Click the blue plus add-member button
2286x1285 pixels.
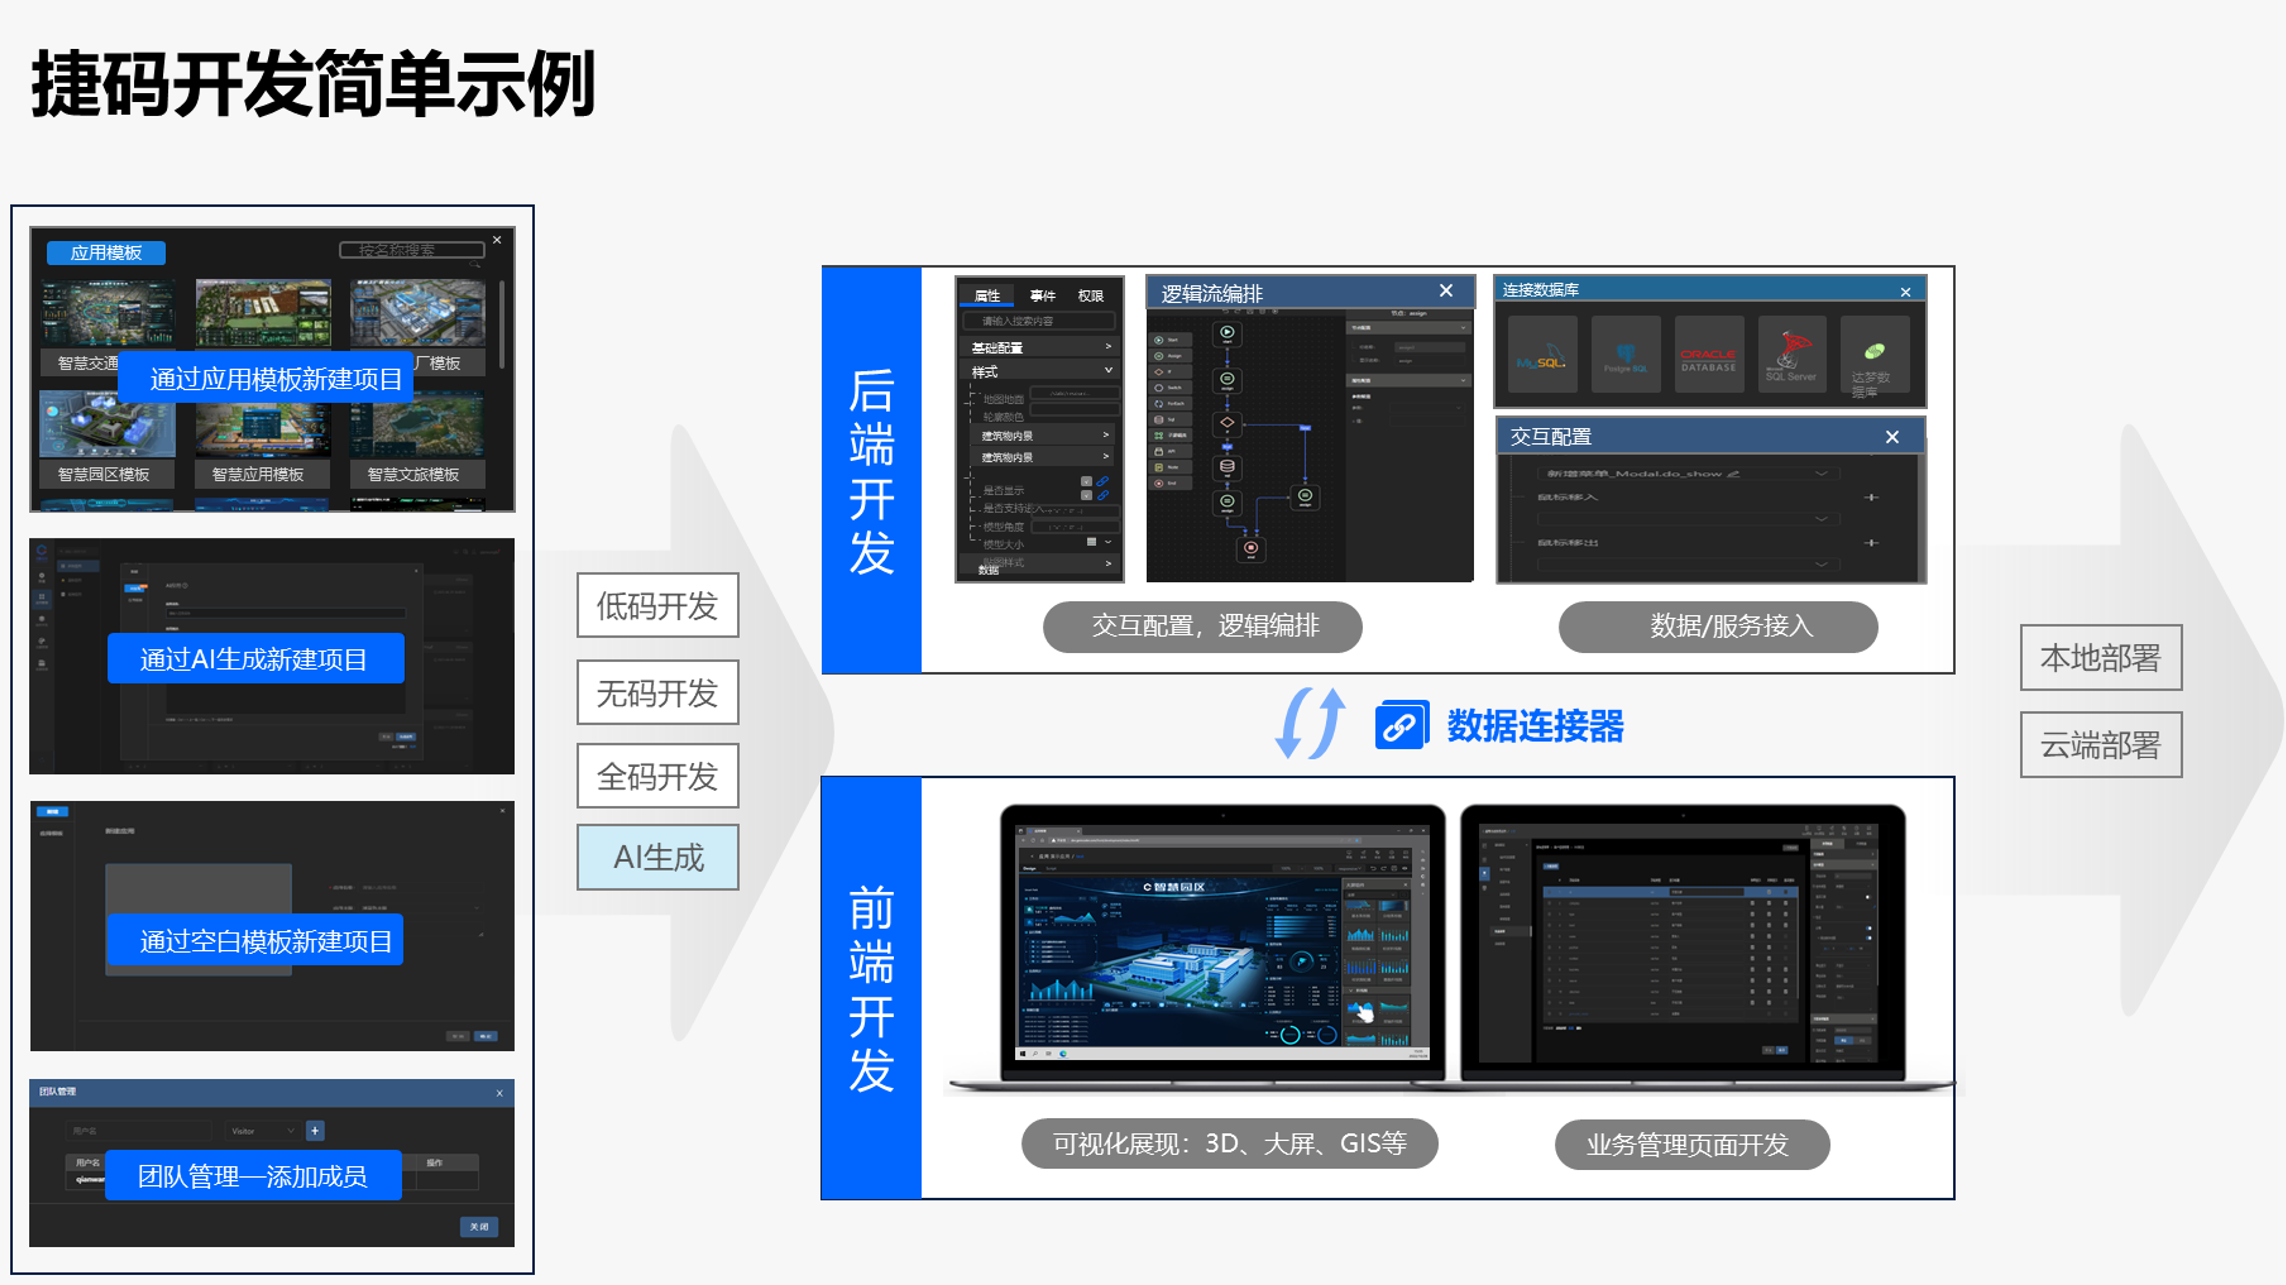point(315,1131)
